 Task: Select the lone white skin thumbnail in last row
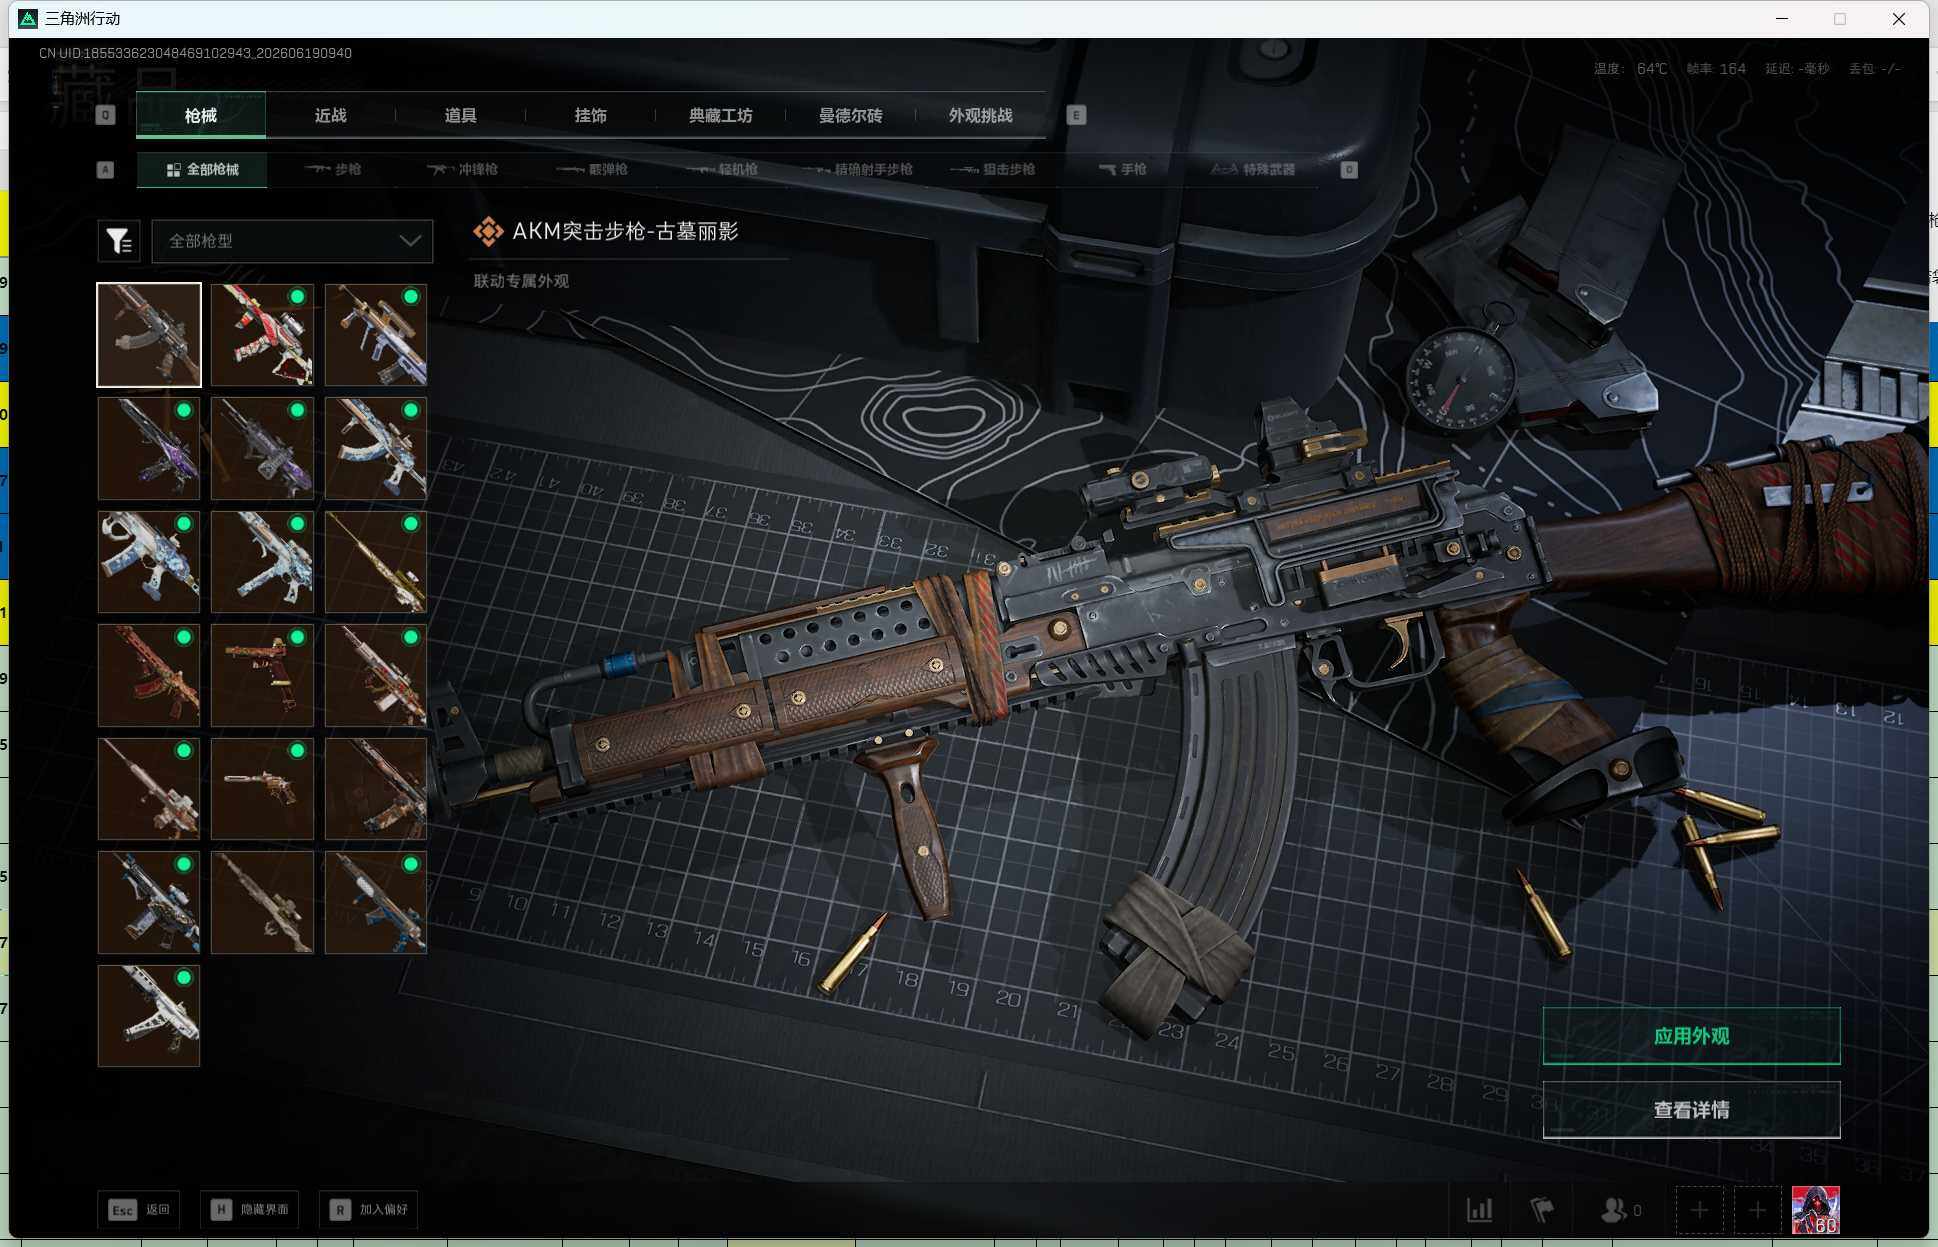pyautogui.click(x=149, y=1016)
